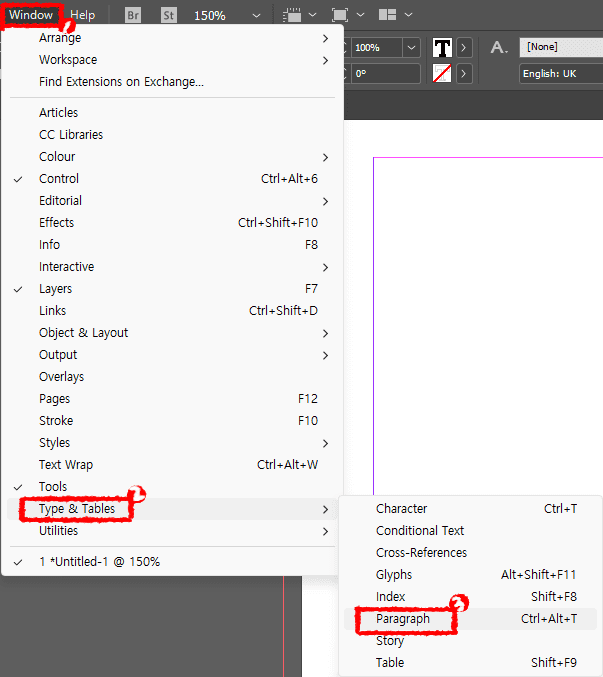Viewport: 603px width, 677px height.
Task: Select Index from submenu
Action: (x=470, y=598)
